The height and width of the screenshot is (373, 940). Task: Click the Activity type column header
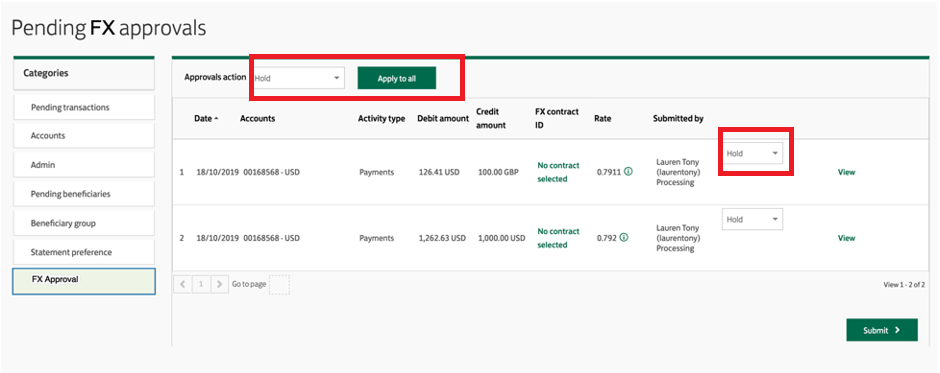tap(381, 119)
